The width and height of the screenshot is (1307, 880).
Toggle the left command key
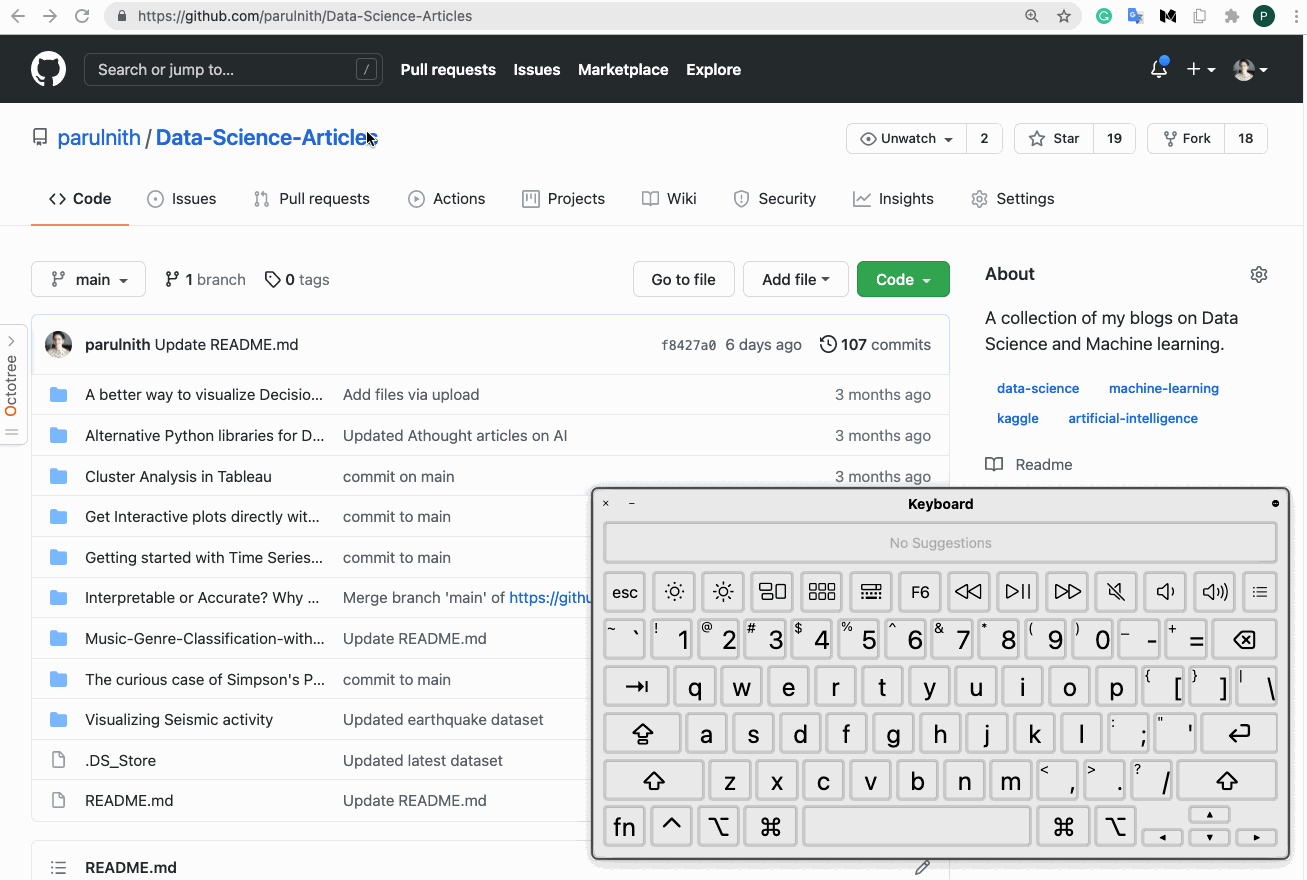click(770, 827)
